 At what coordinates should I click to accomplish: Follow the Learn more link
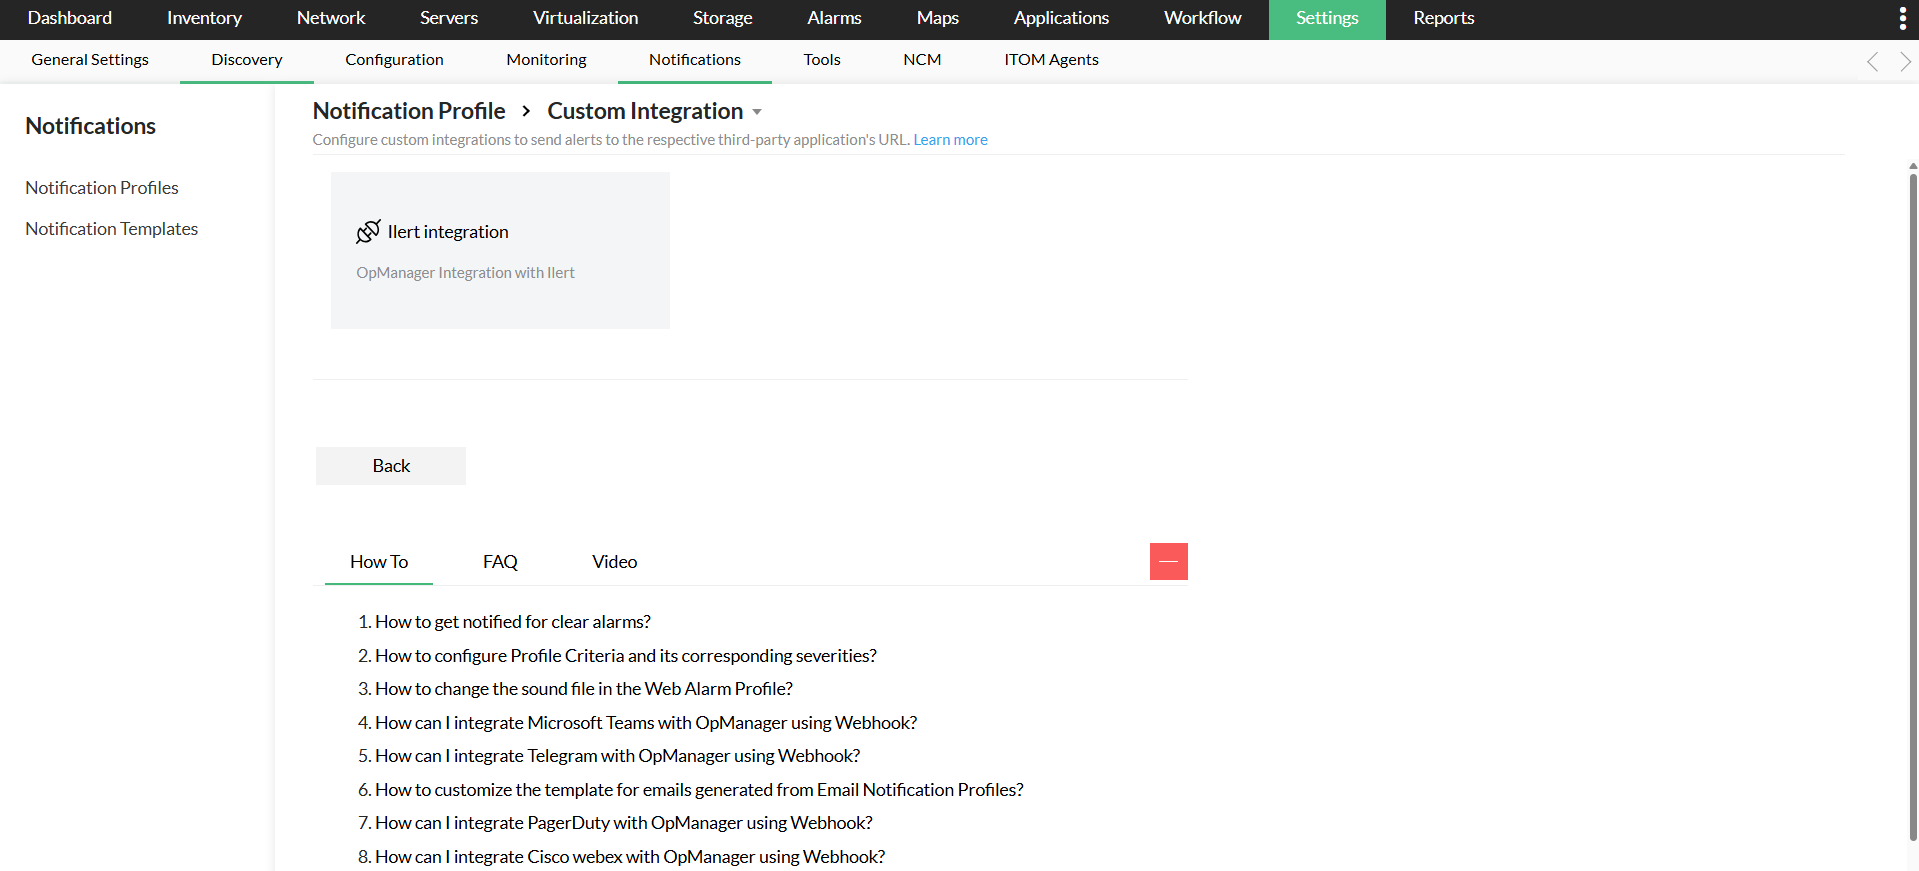click(x=950, y=140)
